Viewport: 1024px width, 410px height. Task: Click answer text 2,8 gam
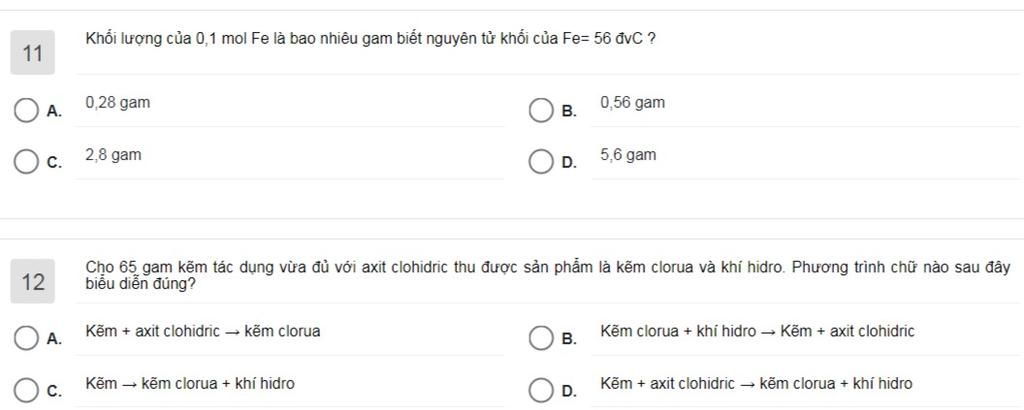(x=113, y=155)
